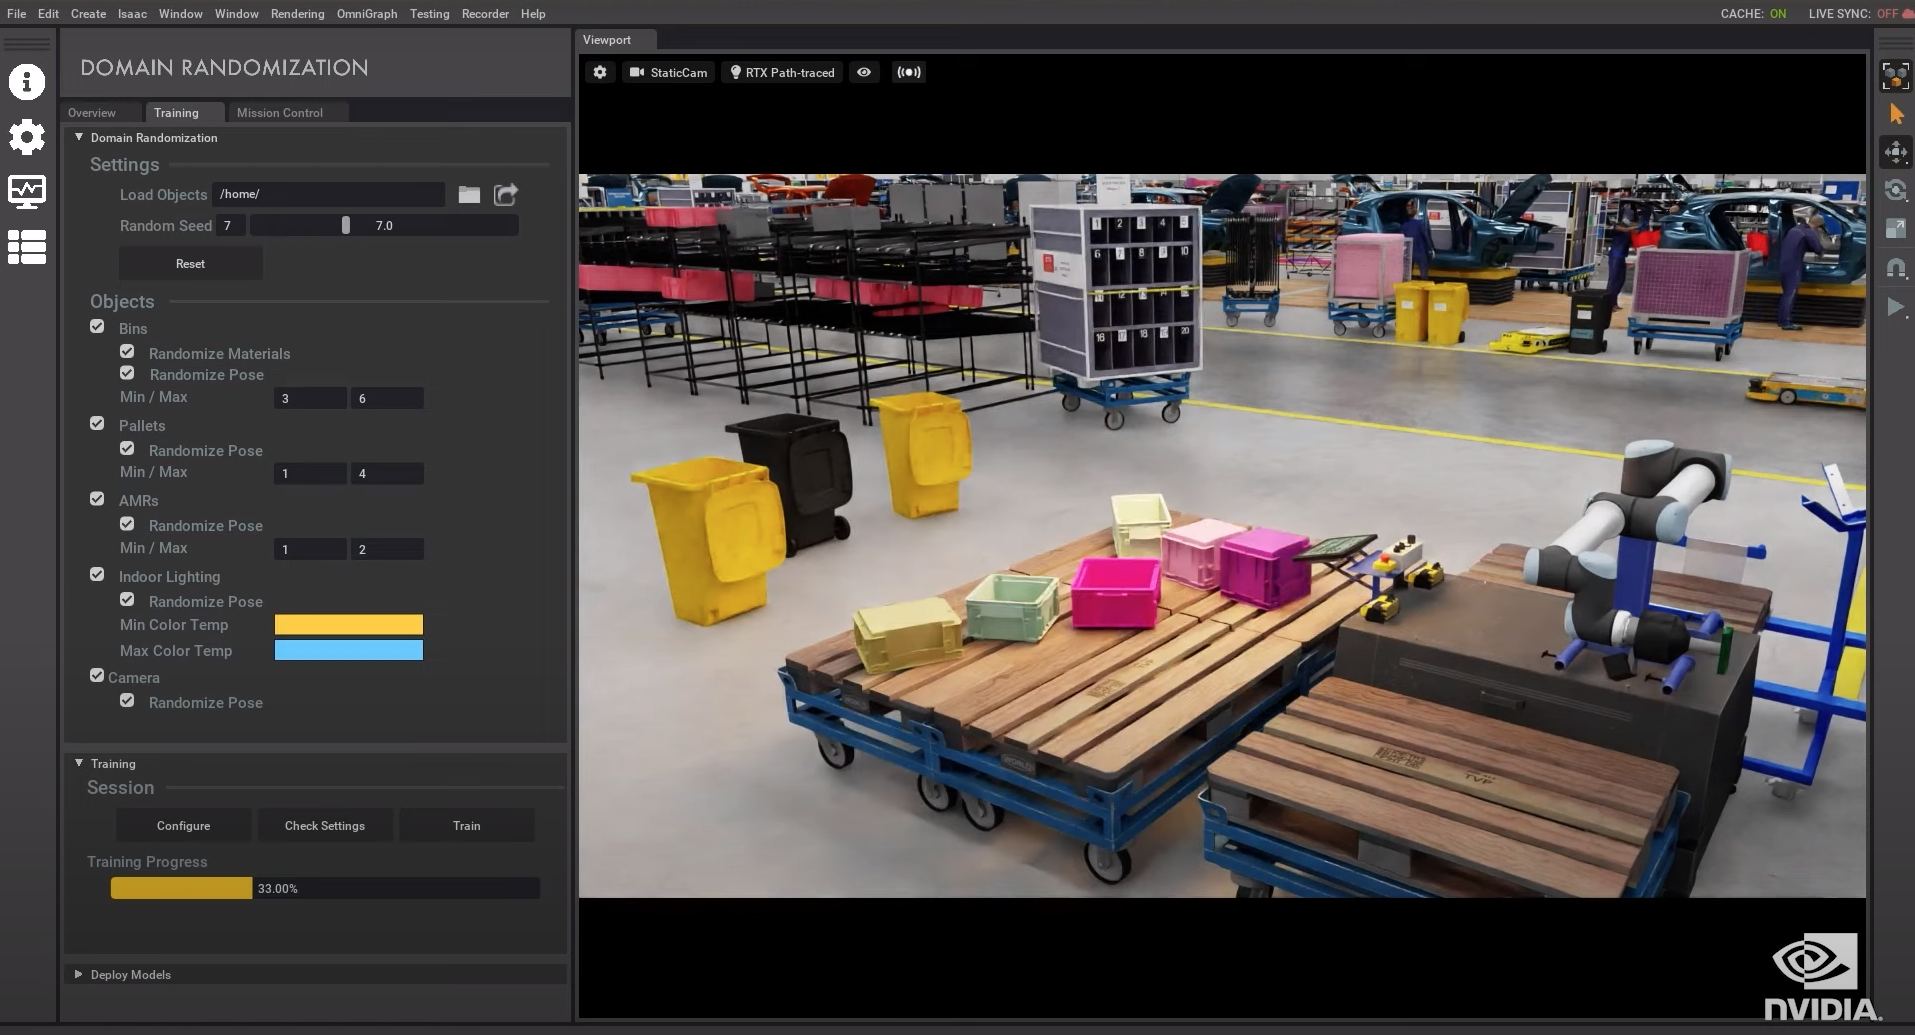Click the folder icon next to Load Objects
Viewport: 1915px width, 1035px height.
(469, 195)
